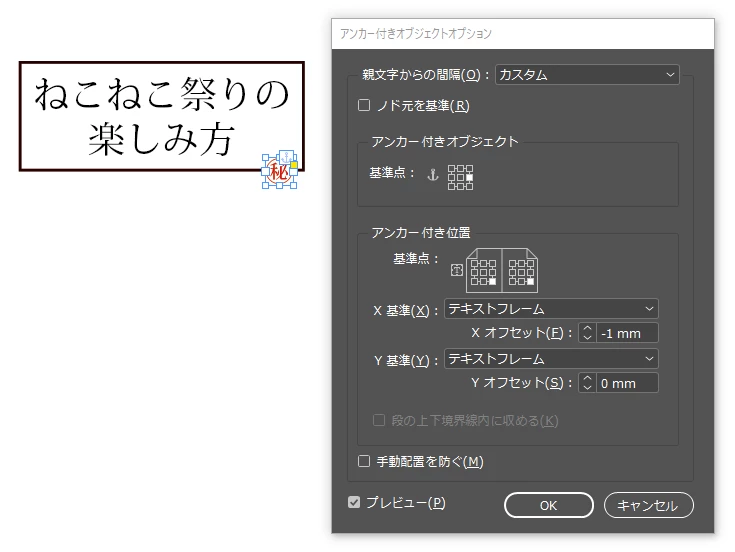Select the red 秘 stamp object on the canvas
The image size is (735, 552).
click(279, 172)
